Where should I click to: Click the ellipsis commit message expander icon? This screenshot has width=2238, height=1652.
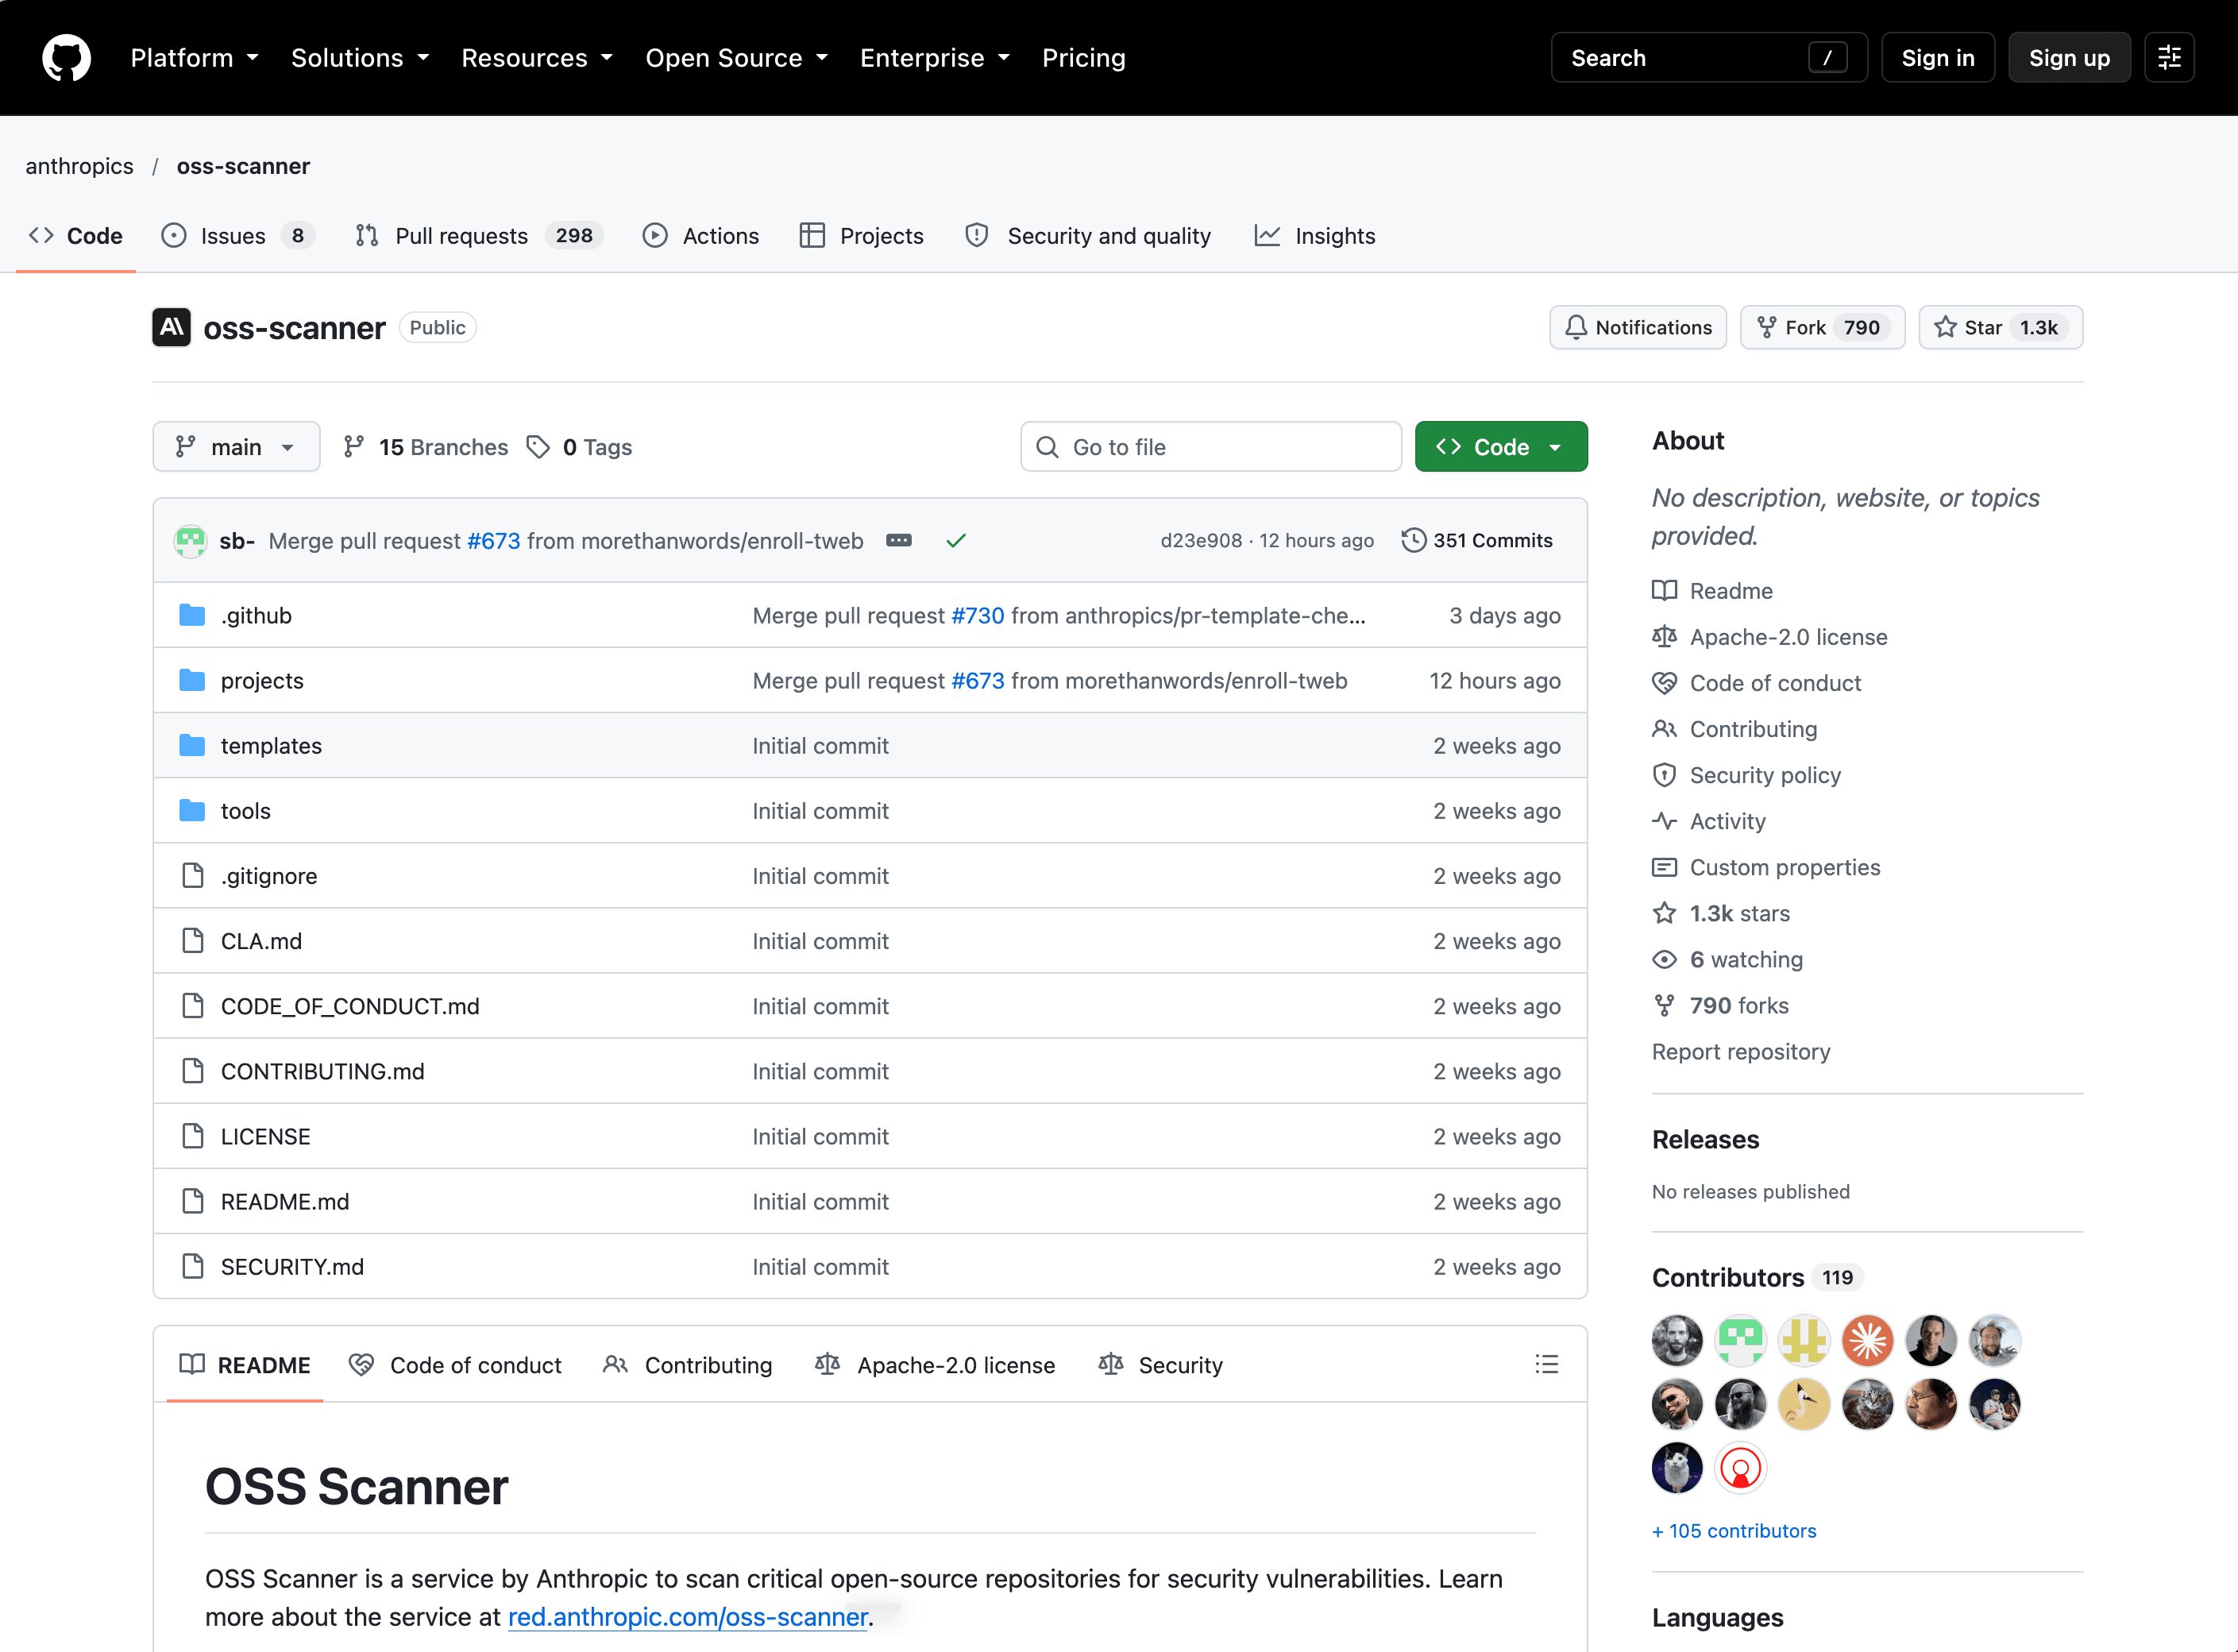(899, 540)
